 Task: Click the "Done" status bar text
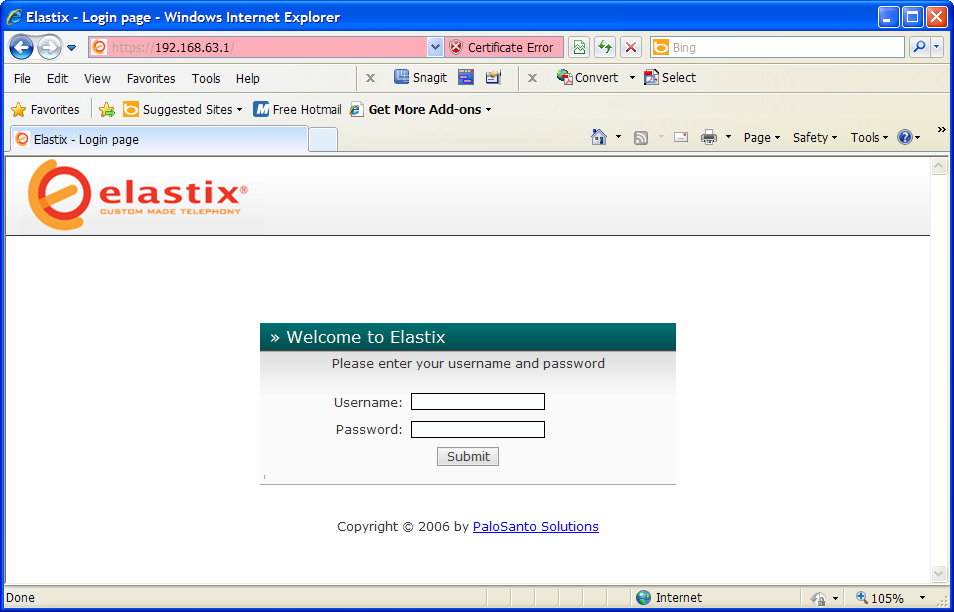20,597
